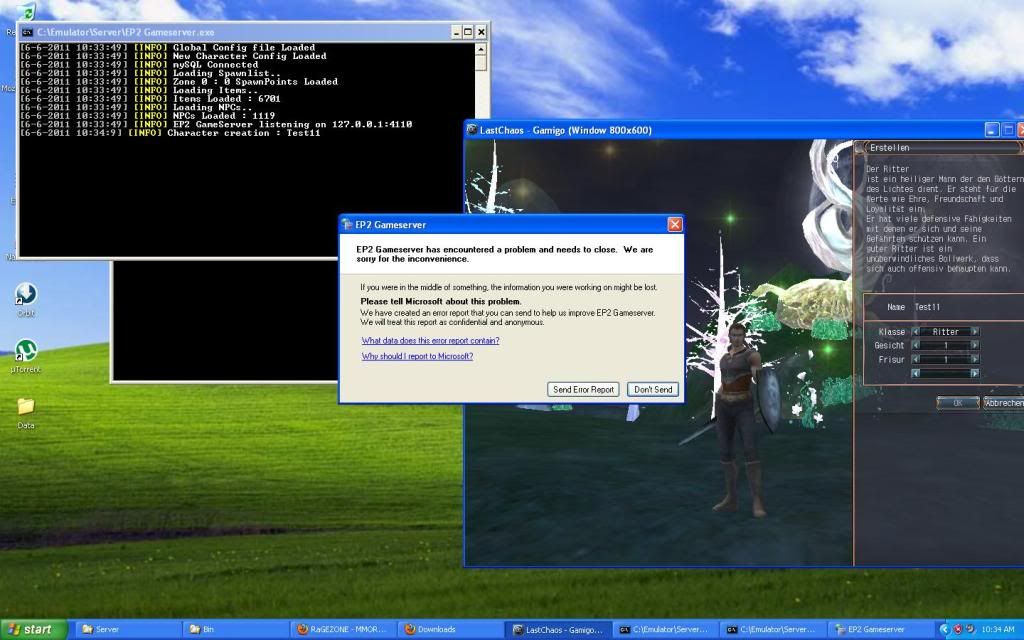Switch to LastChaos - Gamigo taskbar button
The height and width of the screenshot is (640, 1024).
(558, 630)
